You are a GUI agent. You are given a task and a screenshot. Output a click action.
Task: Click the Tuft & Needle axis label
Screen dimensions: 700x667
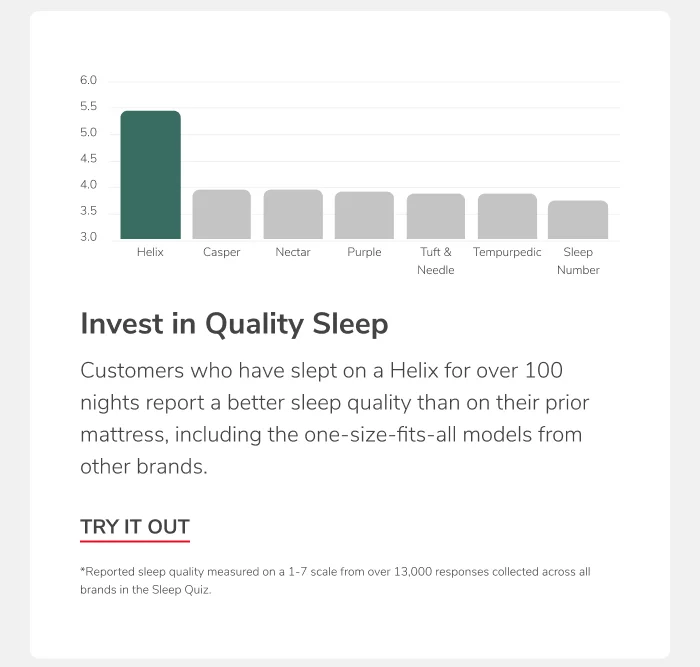[435, 261]
